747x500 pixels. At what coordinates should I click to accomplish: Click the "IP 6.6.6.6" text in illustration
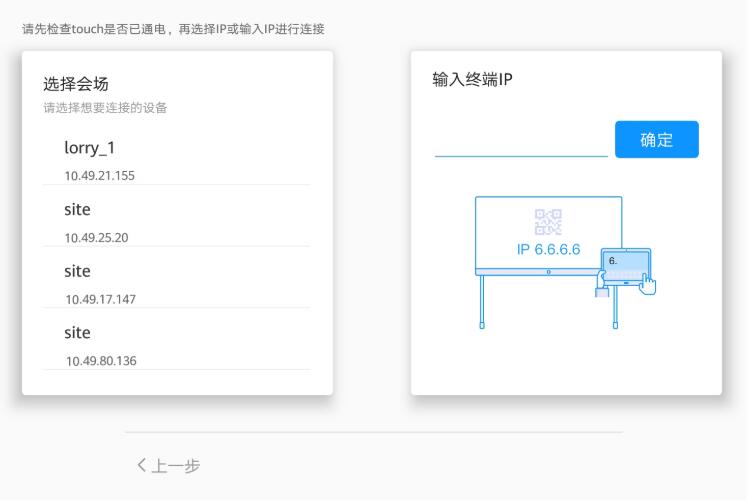tap(548, 249)
